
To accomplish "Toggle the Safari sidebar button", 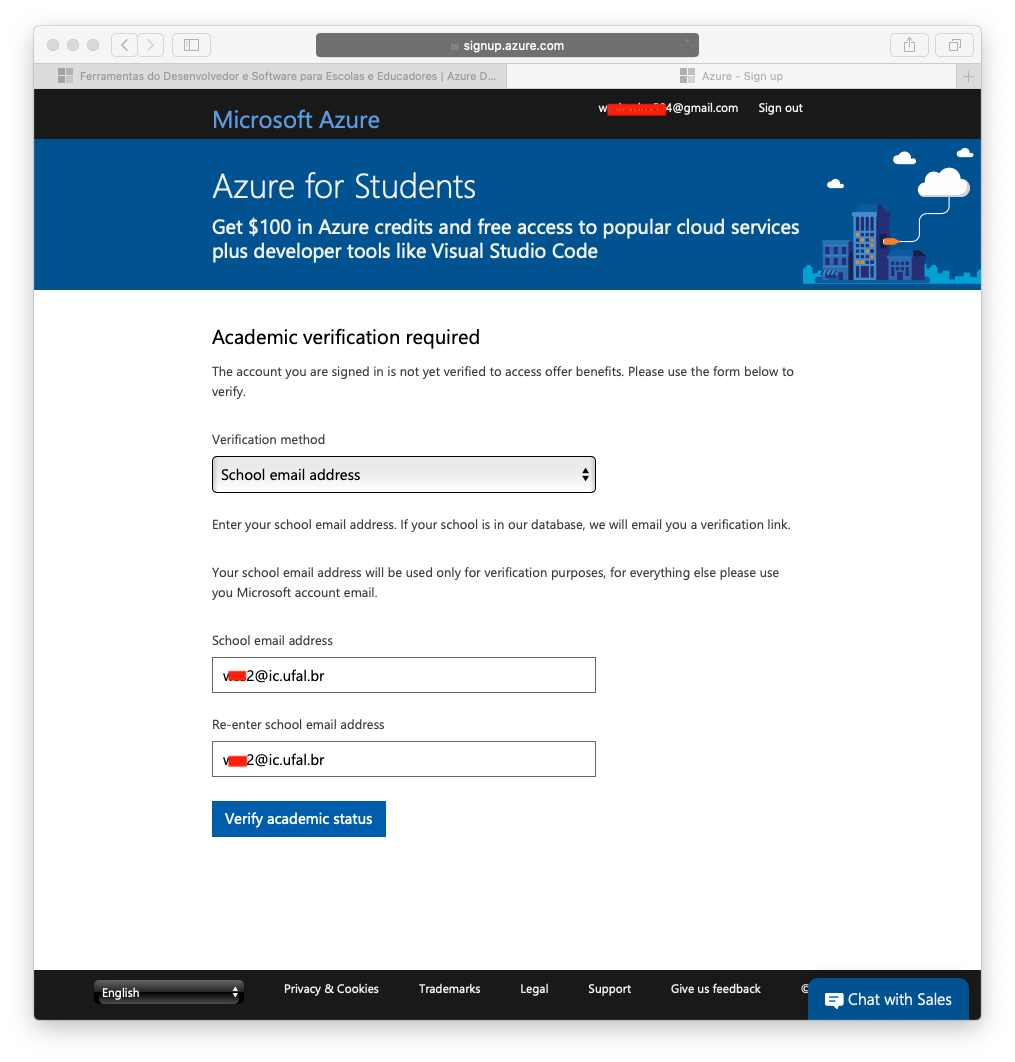I will [192, 45].
